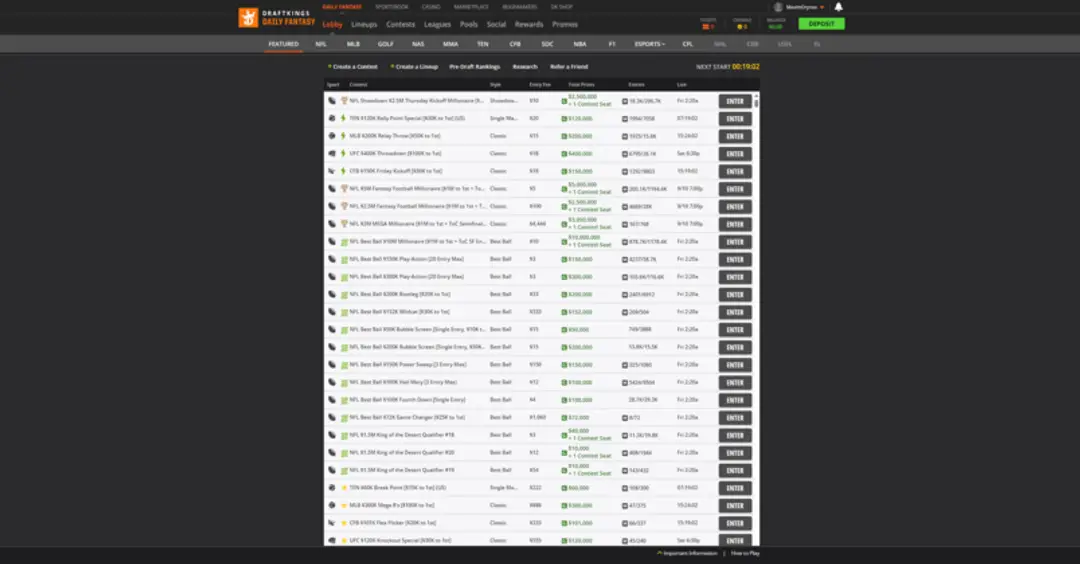Click the Create a Contest link
Screen dimensions: 1080x564
point(355,67)
